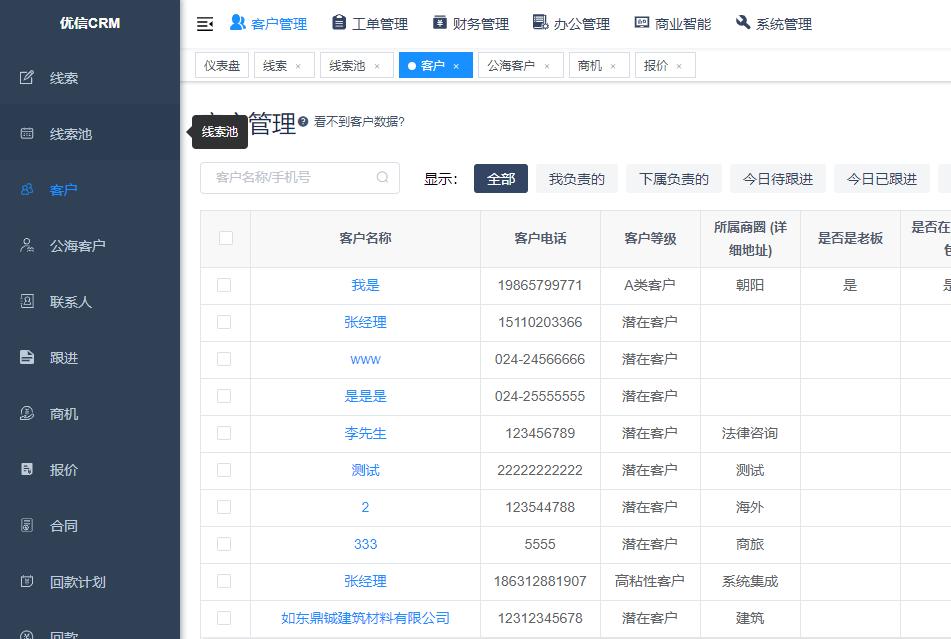Click the hamburger menu collapse icon

coord(205,23)
